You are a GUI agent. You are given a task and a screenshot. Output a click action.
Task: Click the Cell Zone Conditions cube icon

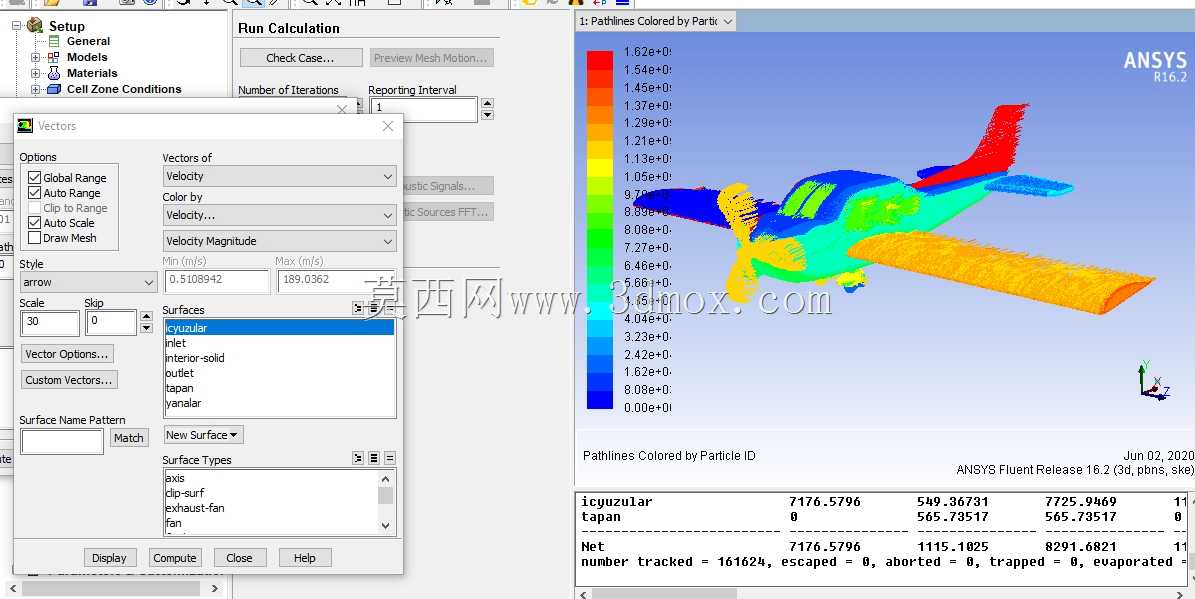pos(53,89)
